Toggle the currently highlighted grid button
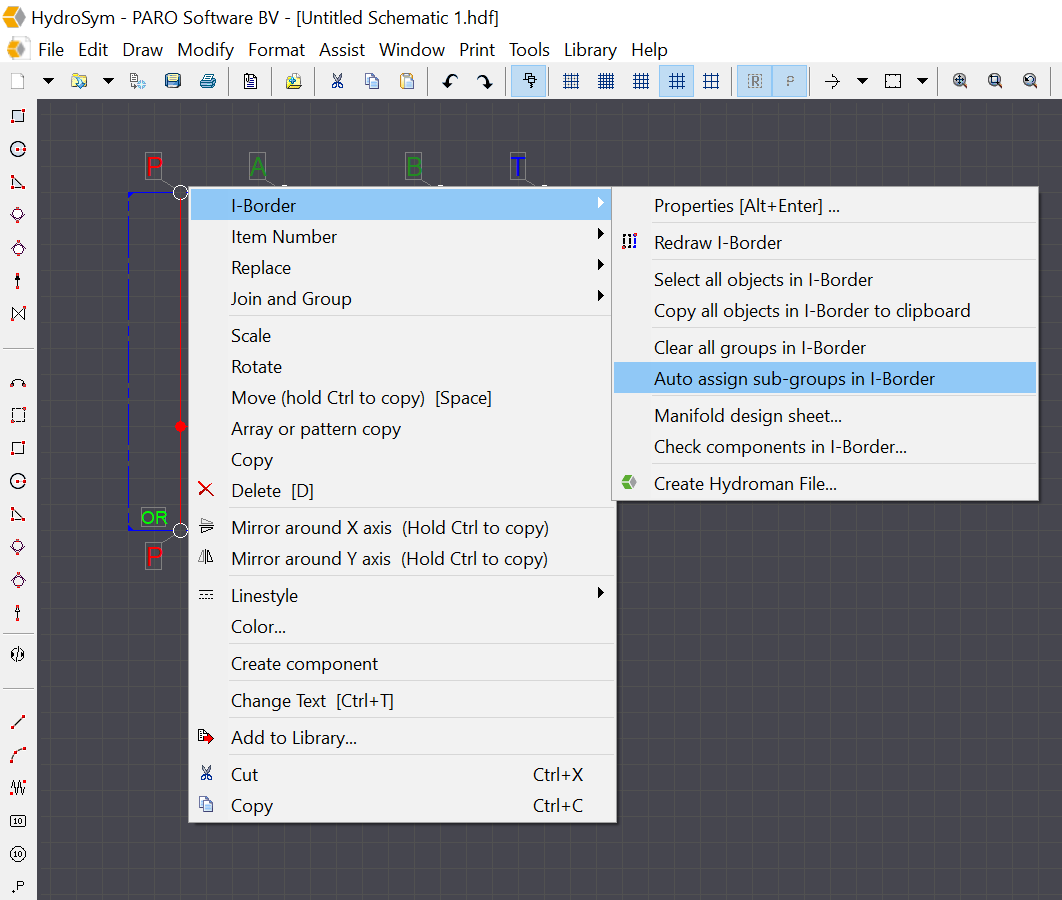The height and width of the screenshot is (900, 1062). (x=676, y=81)
